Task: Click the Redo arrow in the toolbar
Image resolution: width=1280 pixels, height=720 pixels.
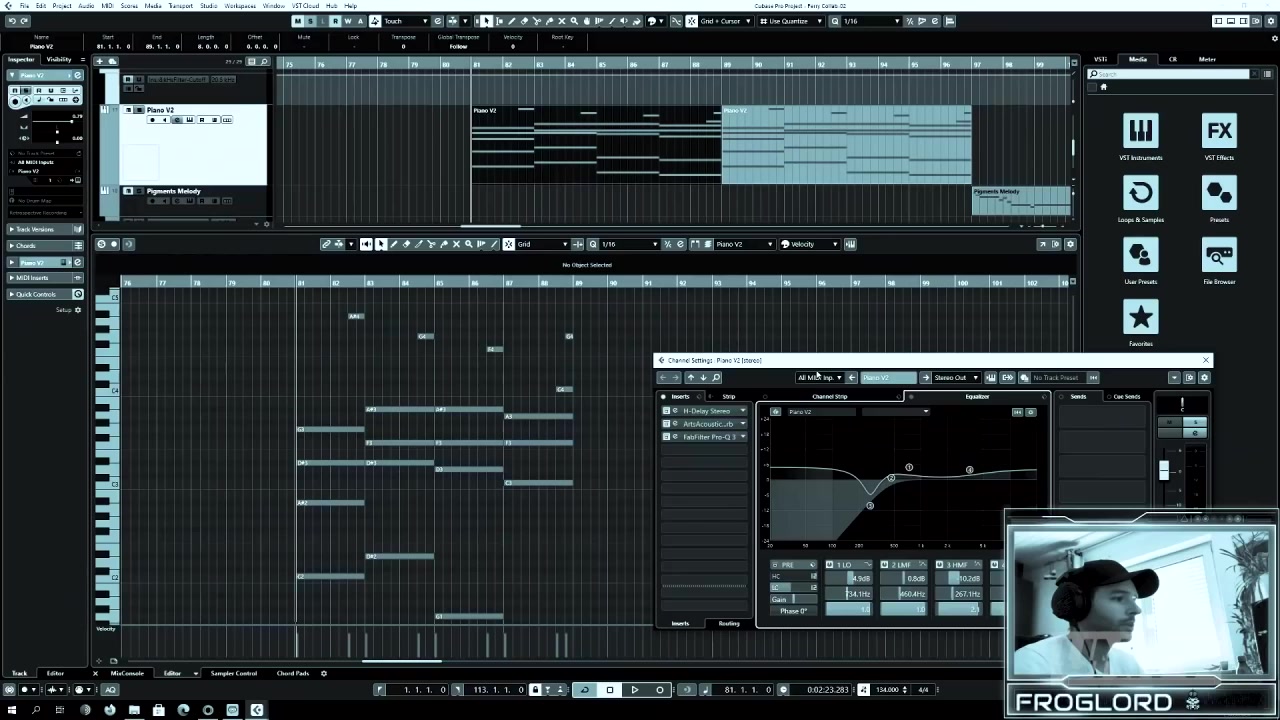Action: pos(25,21)
